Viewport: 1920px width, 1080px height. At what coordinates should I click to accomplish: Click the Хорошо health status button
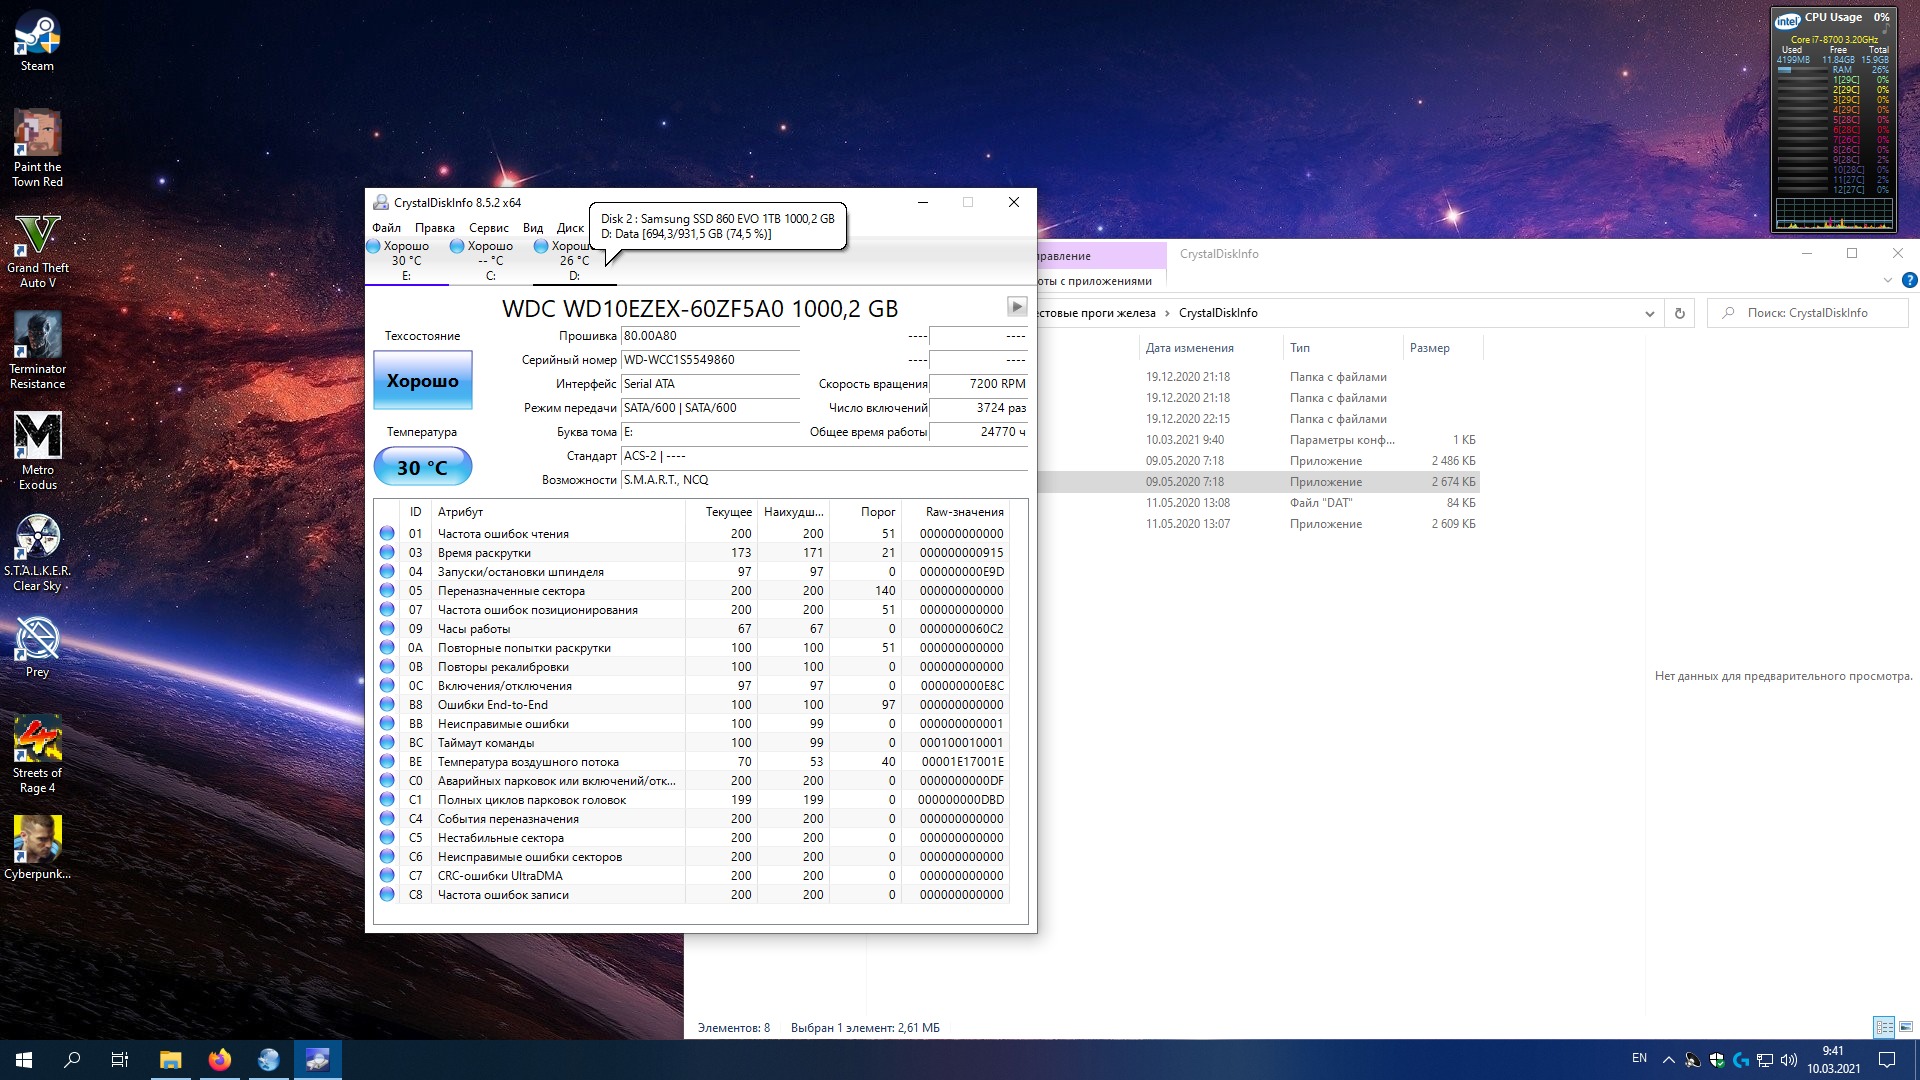pos(422,381)
